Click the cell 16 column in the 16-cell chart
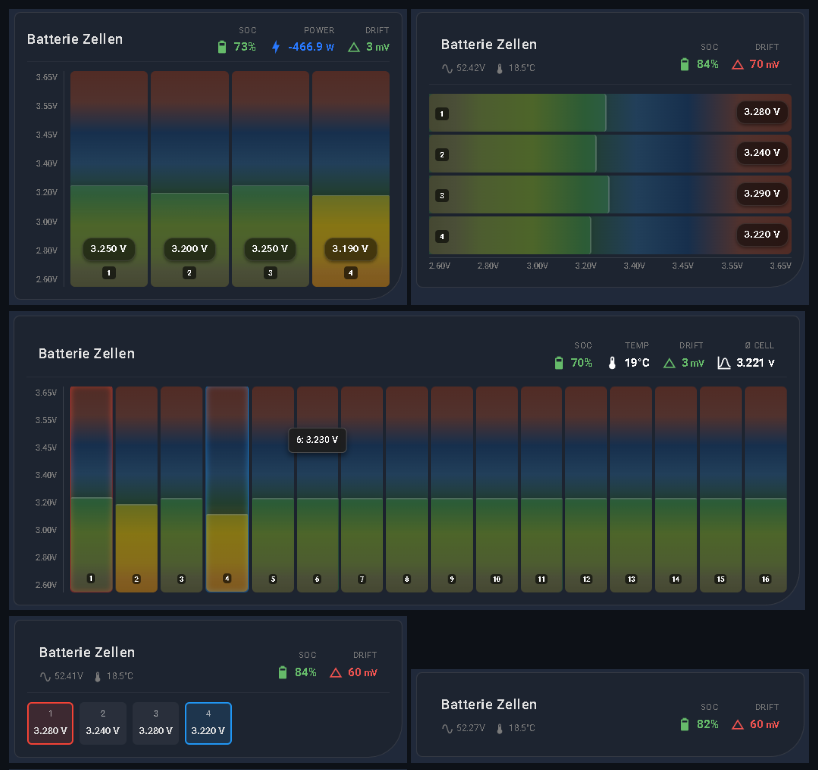Screen dimensions: 818x770 click(x=765, y=488)
